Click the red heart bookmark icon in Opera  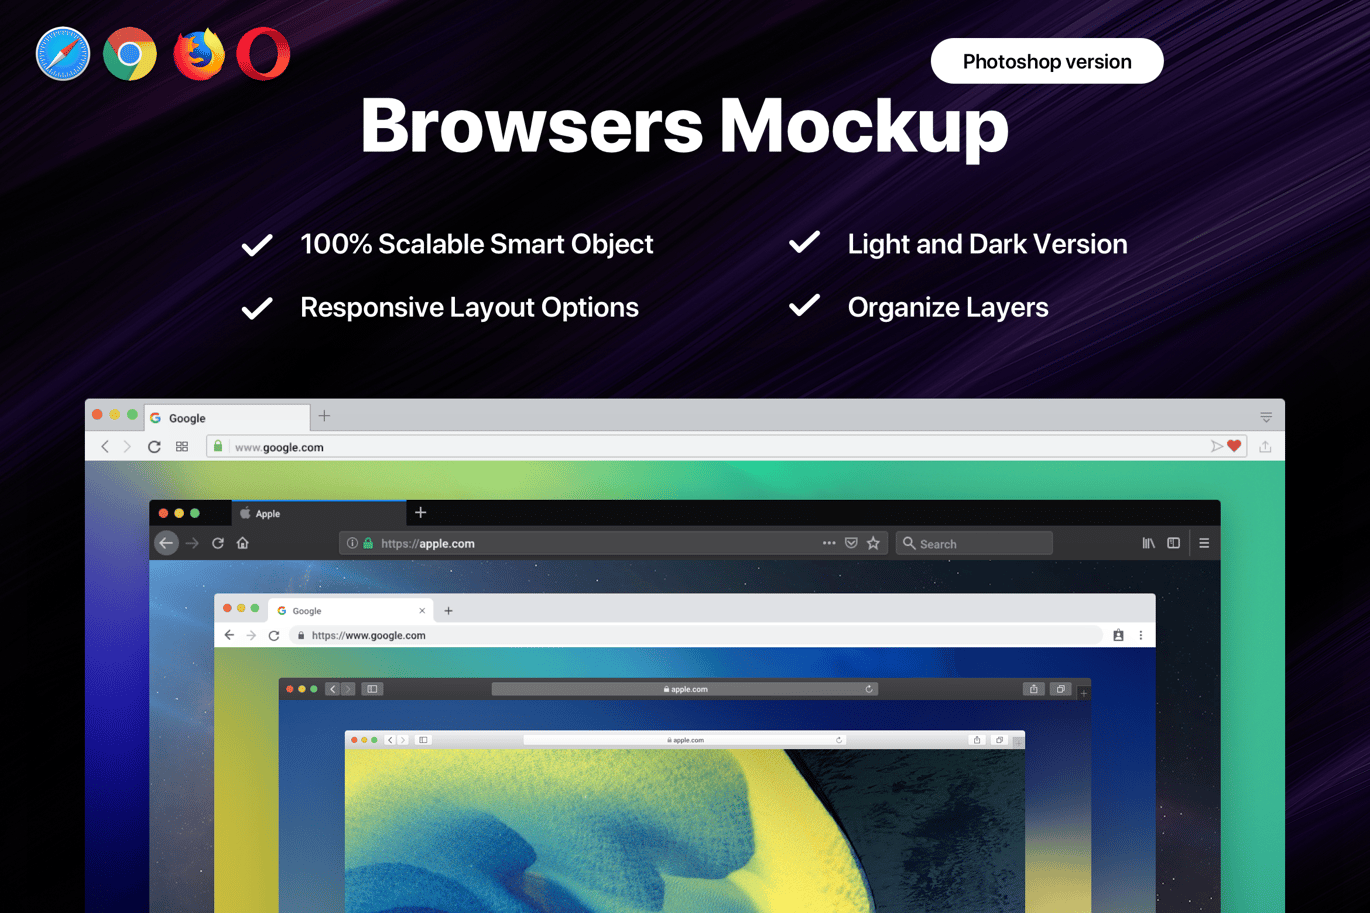coord(1234,447)
